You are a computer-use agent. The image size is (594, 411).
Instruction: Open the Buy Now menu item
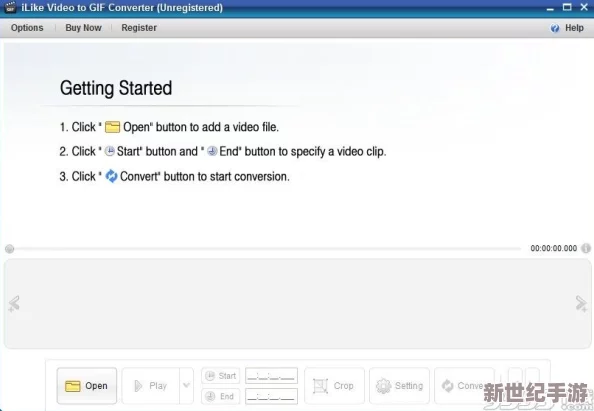(x=83, y=28)
